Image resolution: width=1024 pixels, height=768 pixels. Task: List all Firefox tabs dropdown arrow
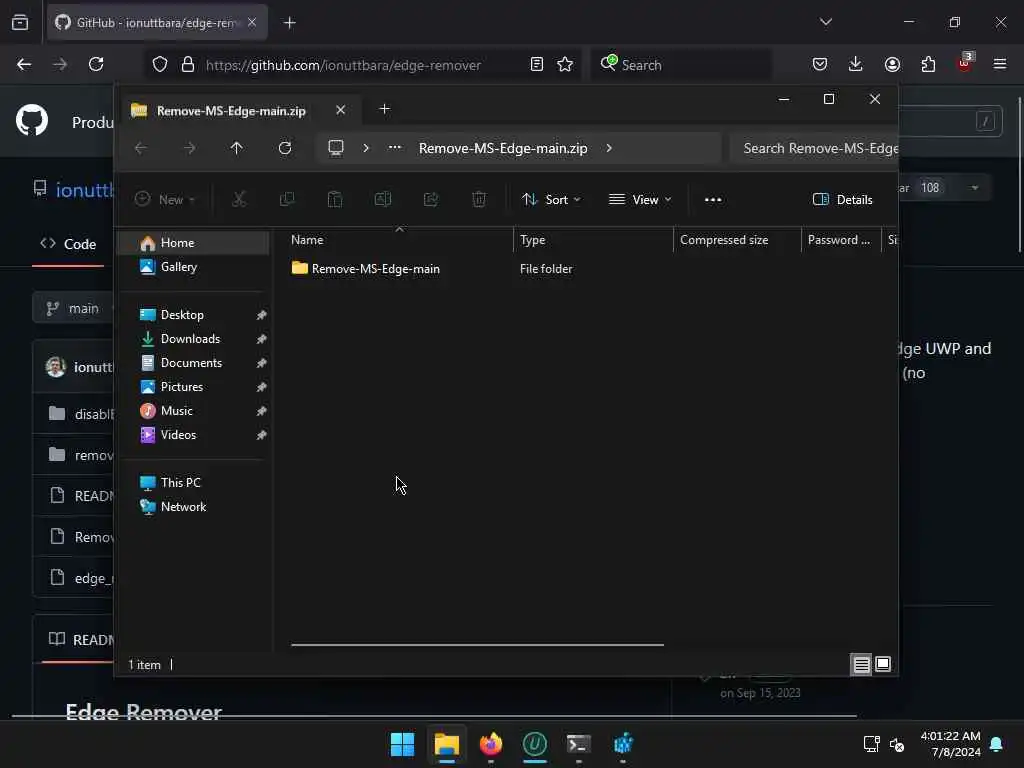coord(825,22)
